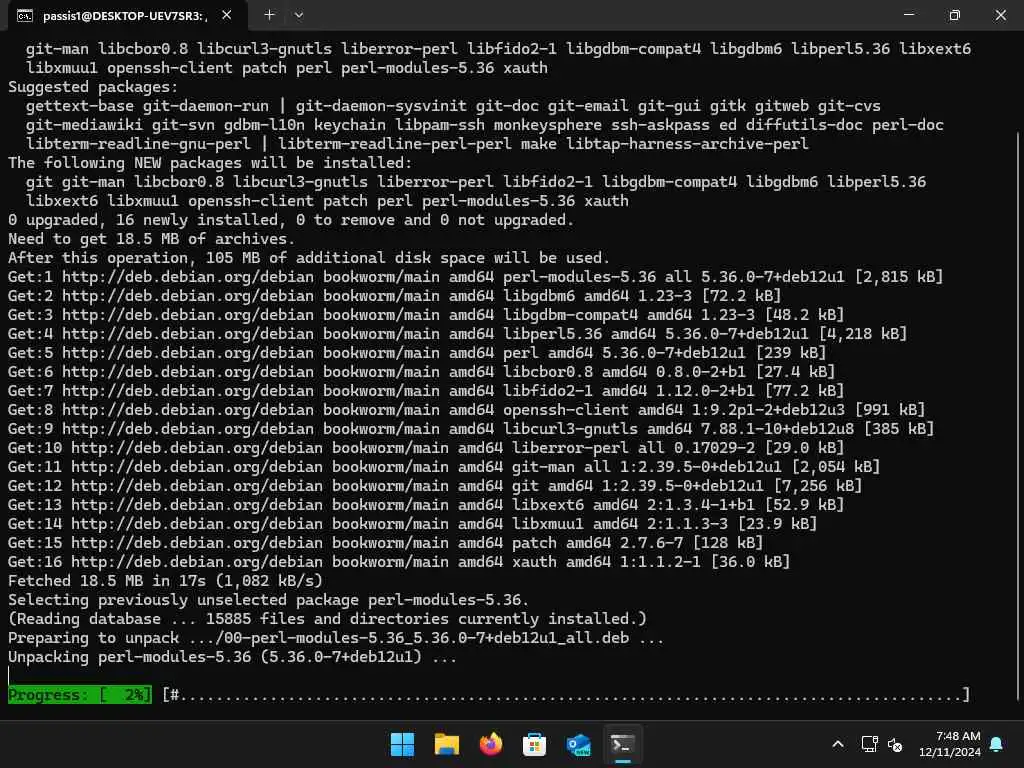Viewport: 1024px width, 768px height.
Task: Click the Get:15 patch line
Action: coord(385,541)
